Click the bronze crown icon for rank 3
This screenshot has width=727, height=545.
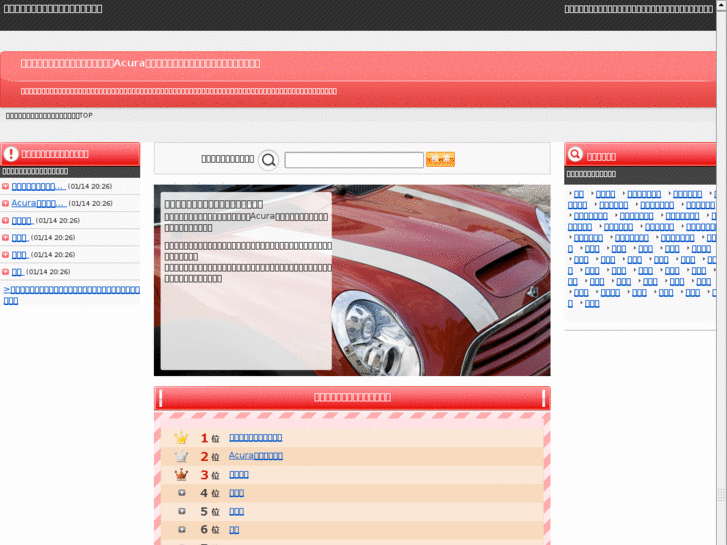pyautogui.click(x=181, y=475)
